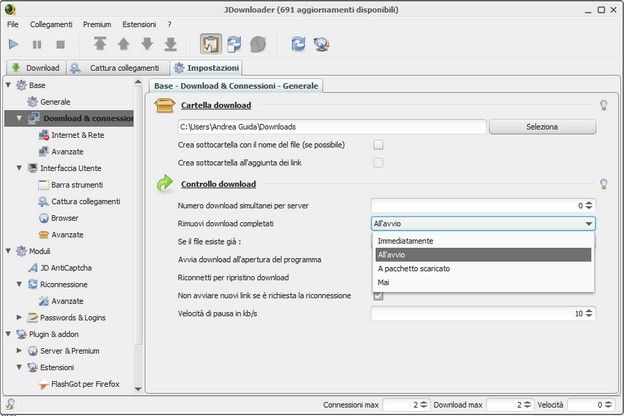Toggle Non avviare nuovi link checkbox
624x416 pixels.
(x=378, y=296)
